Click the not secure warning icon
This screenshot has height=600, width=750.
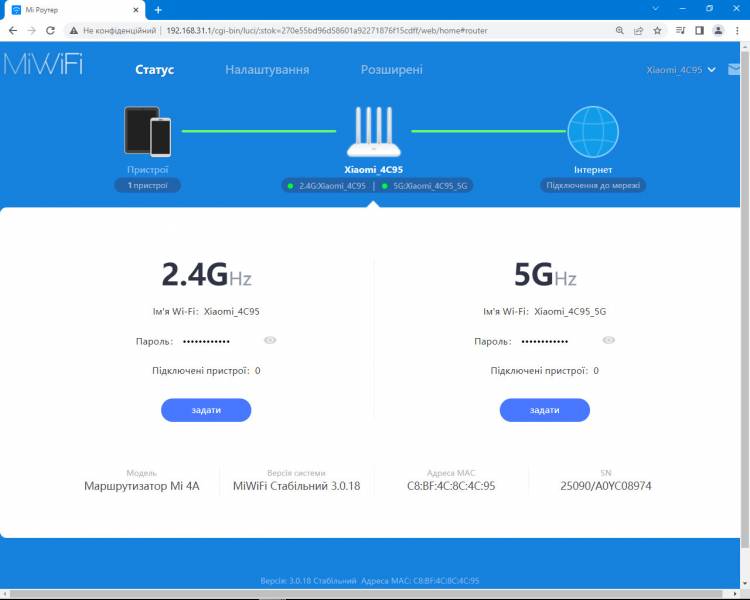coord(74,31)
